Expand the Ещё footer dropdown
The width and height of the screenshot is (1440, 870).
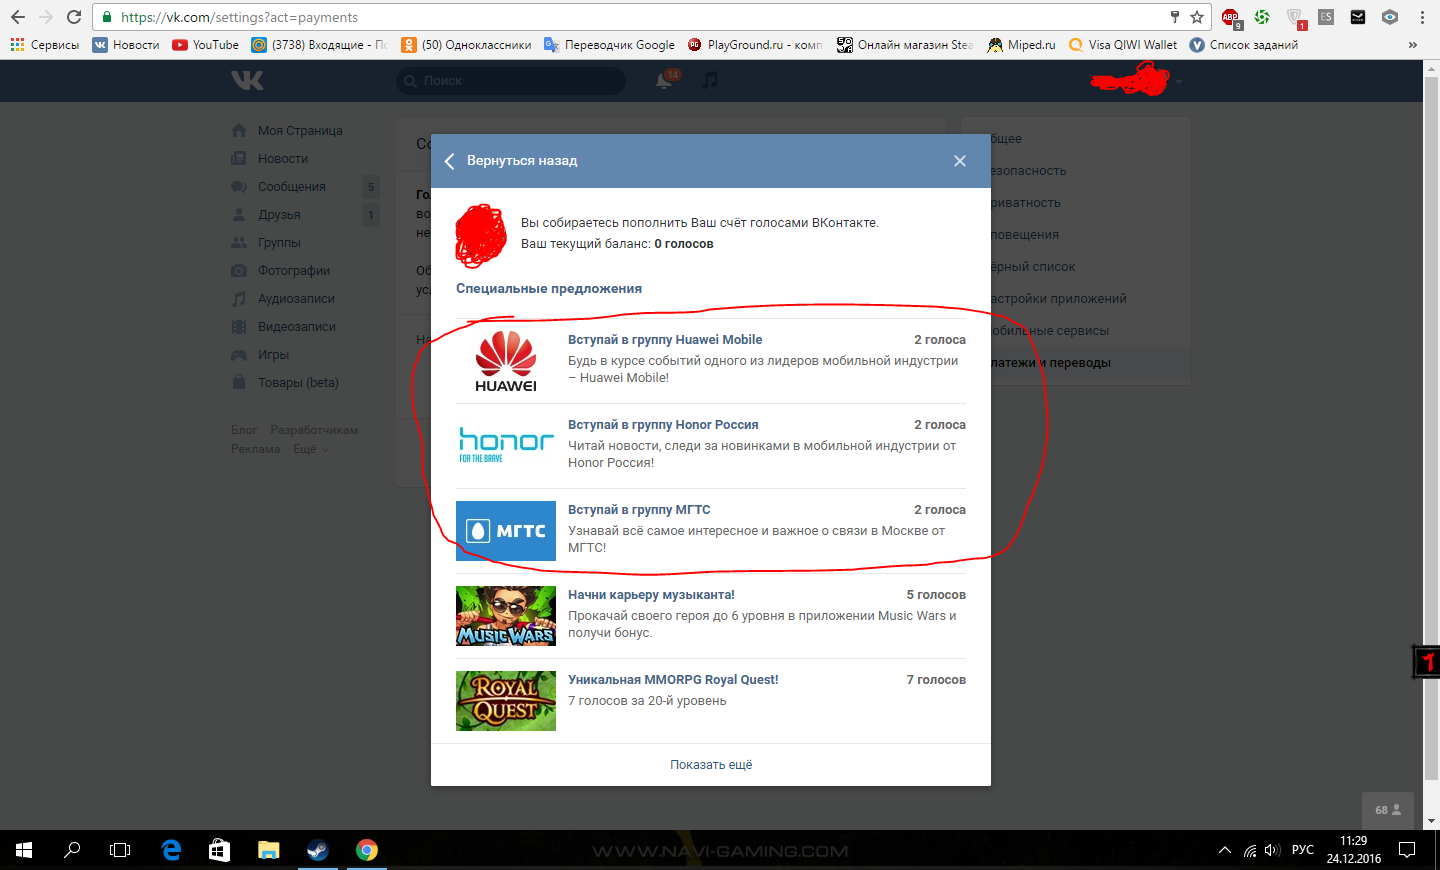coord(310,449)
